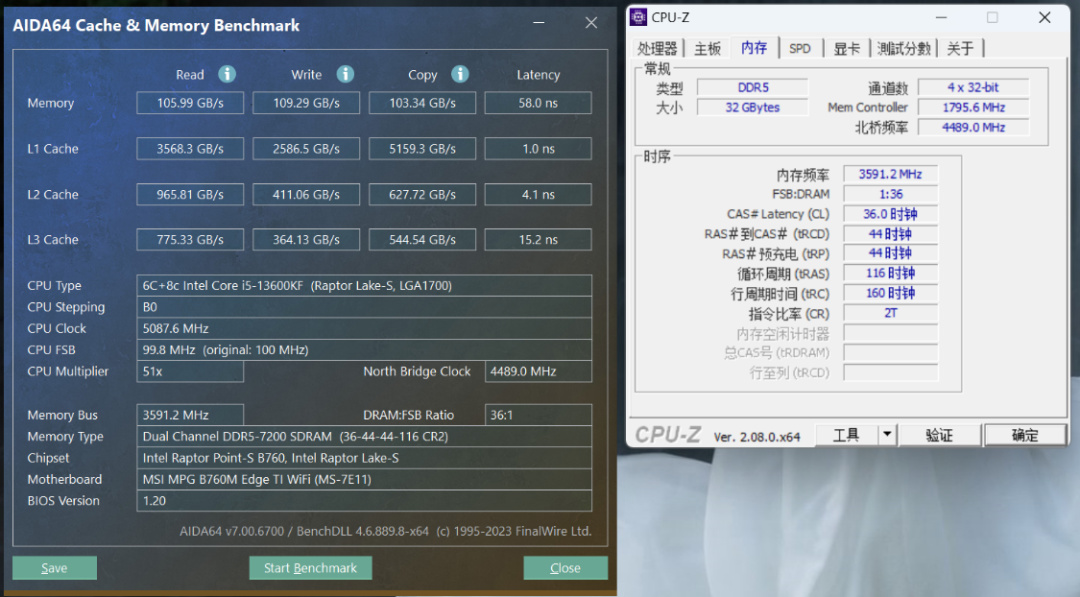Click the L2 Cache Latency value 4.1 ns
Viewport: 1080px width, 597px height.
(538, 194)
